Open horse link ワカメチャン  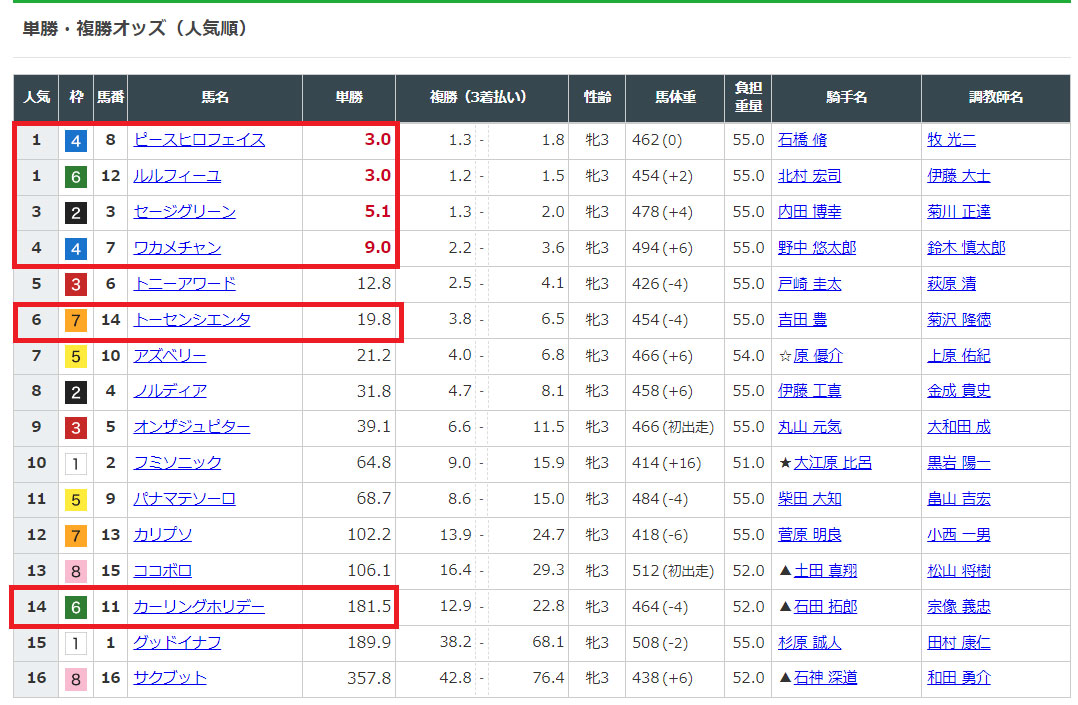178,248
